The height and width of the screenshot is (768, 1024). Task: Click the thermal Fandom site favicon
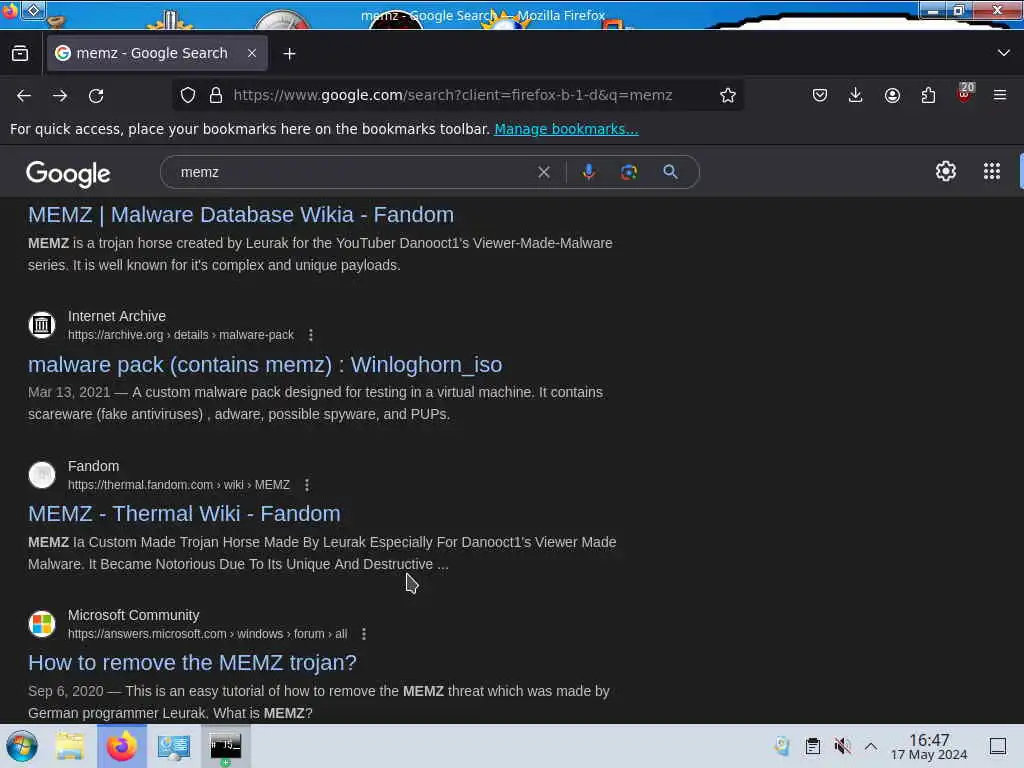coord(42,475)
